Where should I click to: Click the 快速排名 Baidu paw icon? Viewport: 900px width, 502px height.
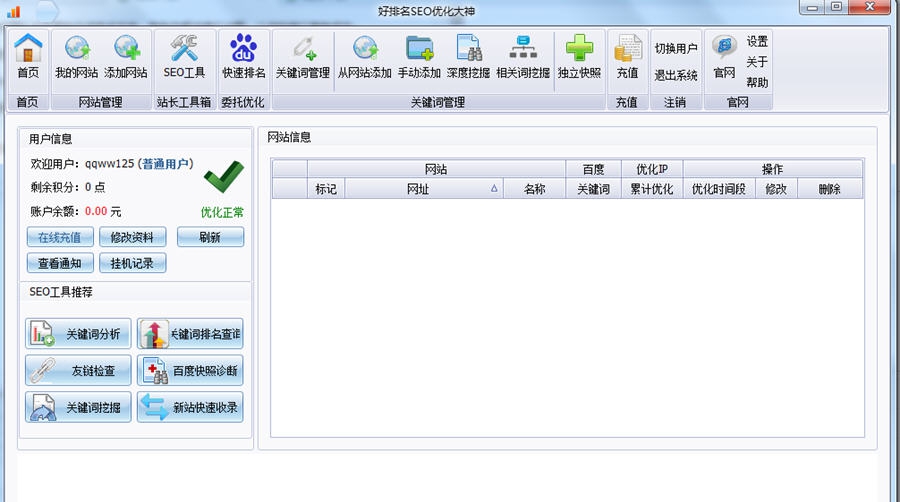[x=243, y=48]
